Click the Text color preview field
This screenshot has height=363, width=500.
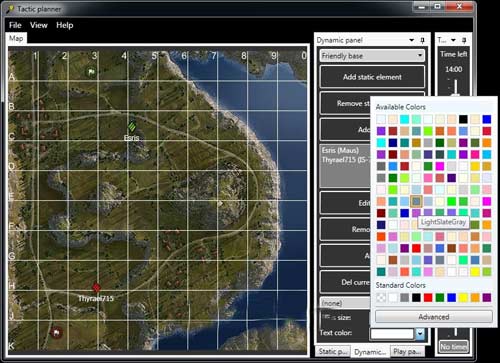[x=392, y=333]
